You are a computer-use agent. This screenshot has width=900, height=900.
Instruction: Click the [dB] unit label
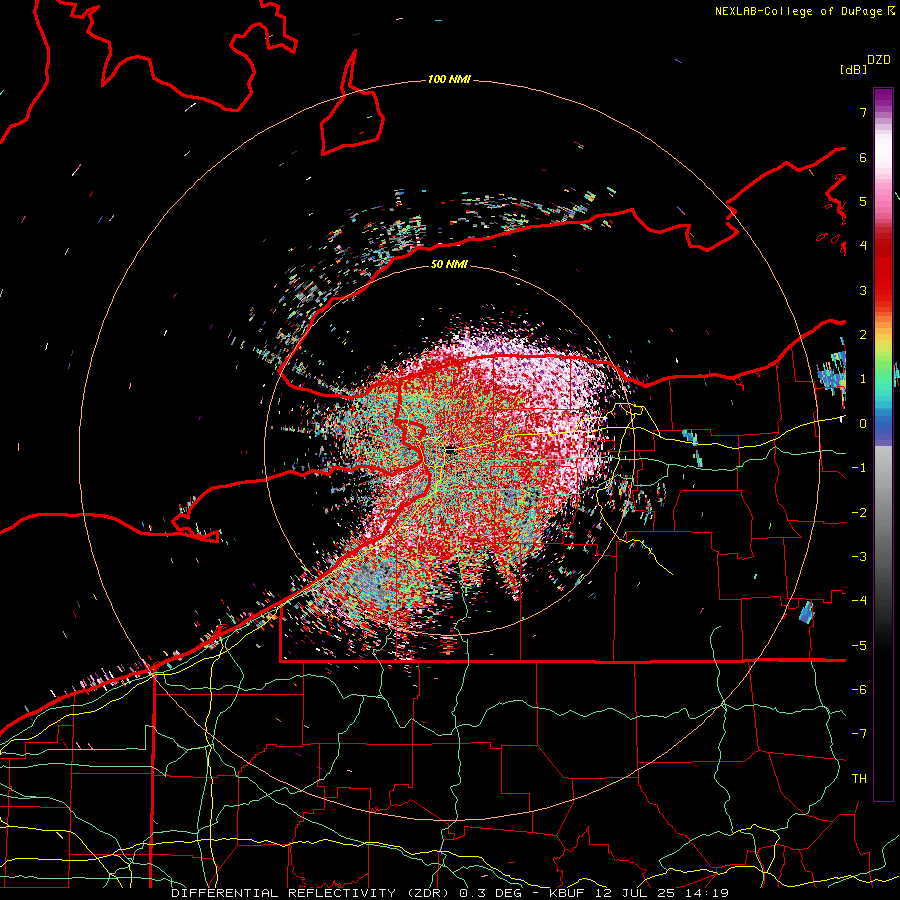point(854,69)
